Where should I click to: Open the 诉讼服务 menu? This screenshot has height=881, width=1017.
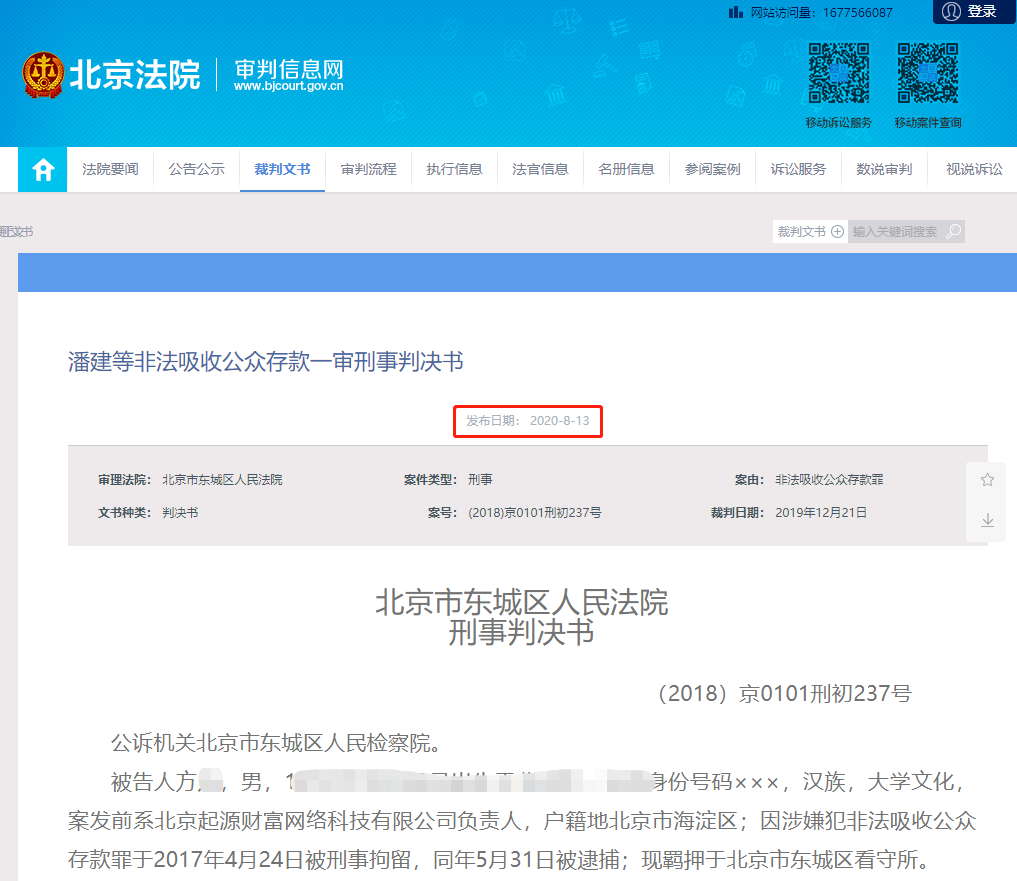click(798, 169)
